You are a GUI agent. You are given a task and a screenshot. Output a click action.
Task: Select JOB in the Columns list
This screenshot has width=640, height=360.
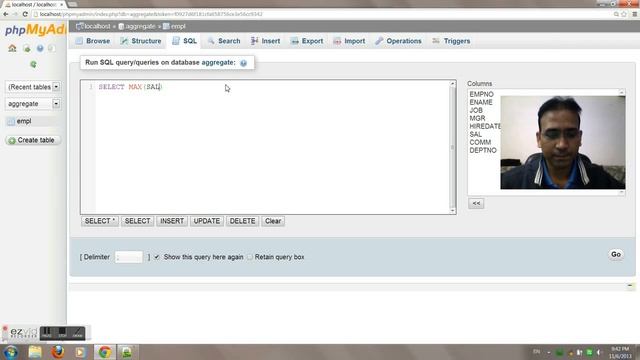coord(476,111)
